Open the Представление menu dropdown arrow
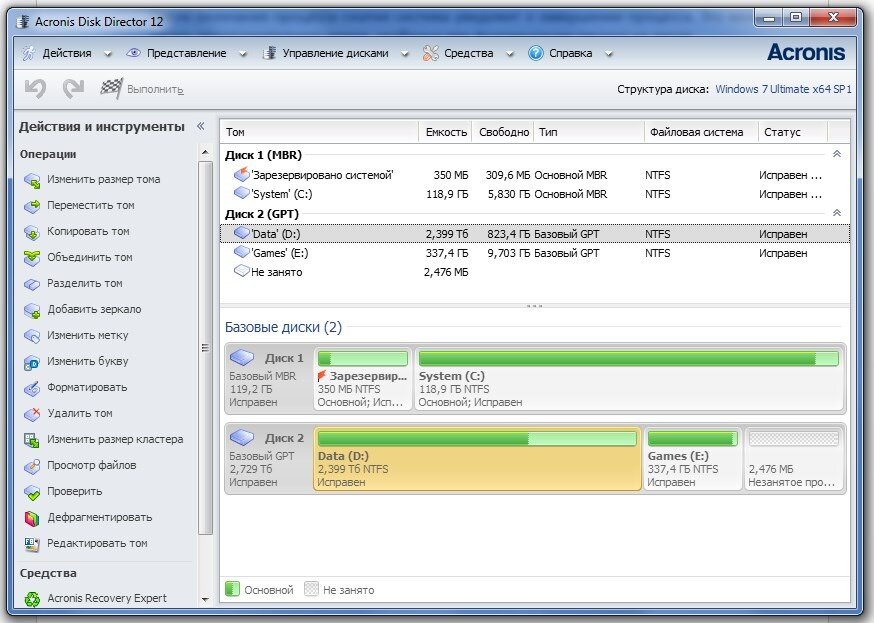This screenshot has height=623, width=874. pyautogui.click(x=242, y=54)
